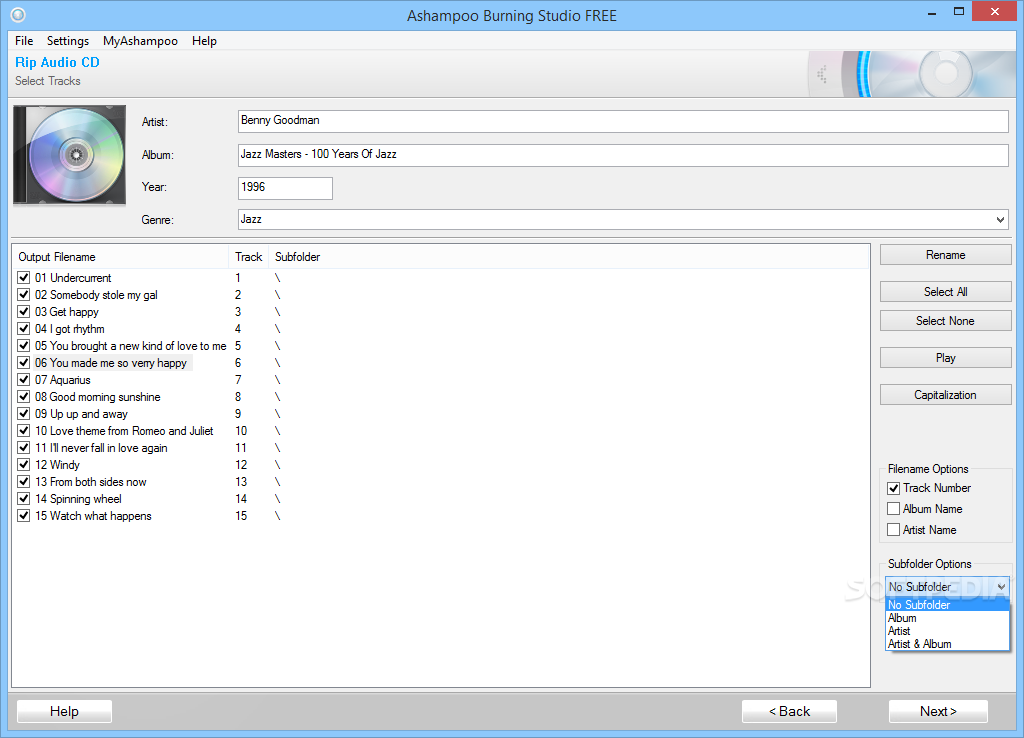Image resolution: width=1024 pixels, height=738 pixels.
Task: Click into the Album input field
Action: pos(623,155)
